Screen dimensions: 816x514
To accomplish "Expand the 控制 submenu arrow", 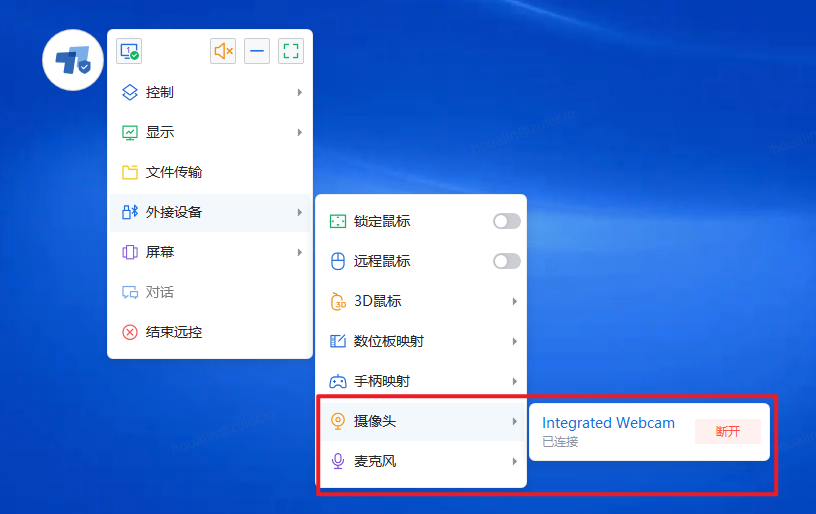I will click(x=300, y=93).
